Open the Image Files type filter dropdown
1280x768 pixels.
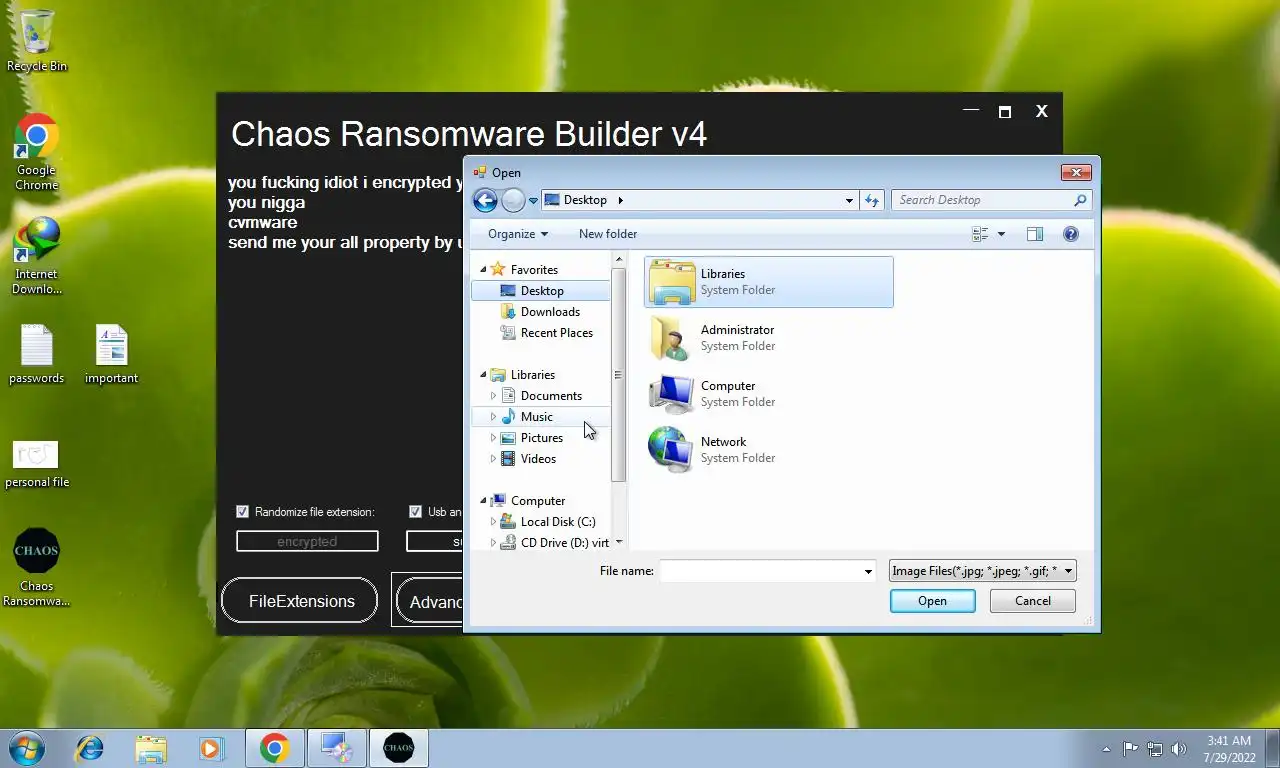tap(983, 571)
